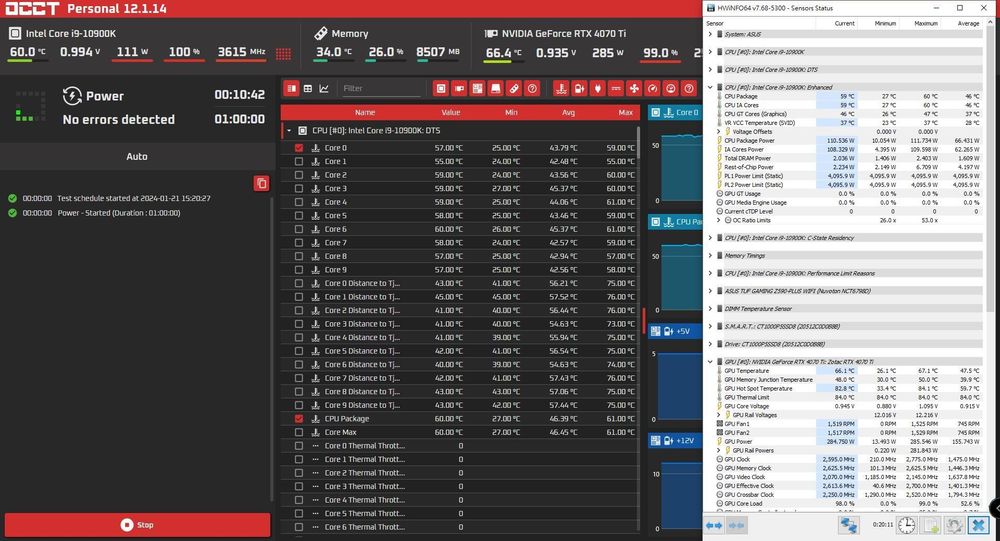Click the Avg column header
Viewport: 1000px width, 541px height.
tap(568, 112)
